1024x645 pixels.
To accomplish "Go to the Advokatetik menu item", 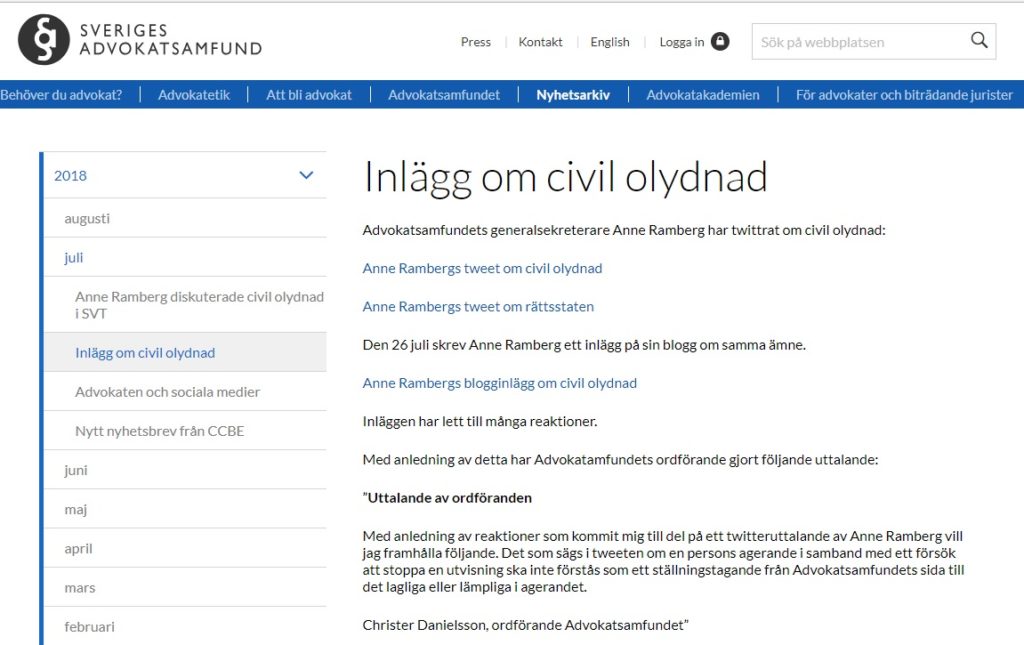I will 194,95.
